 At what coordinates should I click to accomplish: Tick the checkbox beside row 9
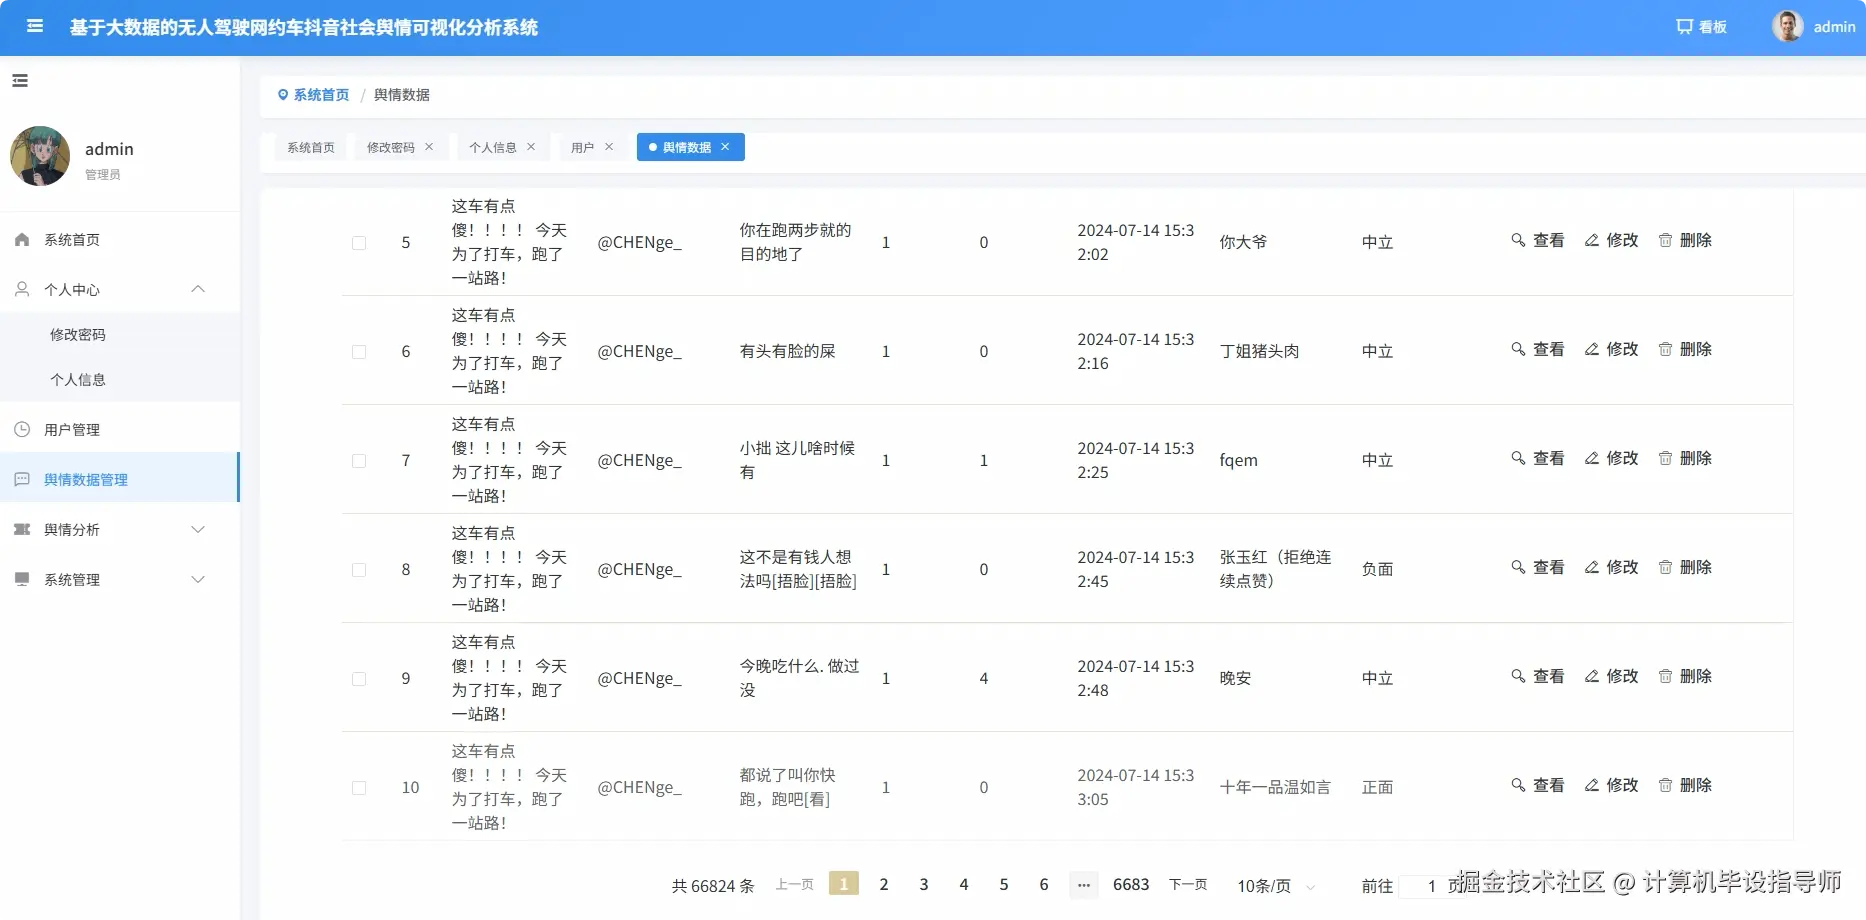[359, 678]
